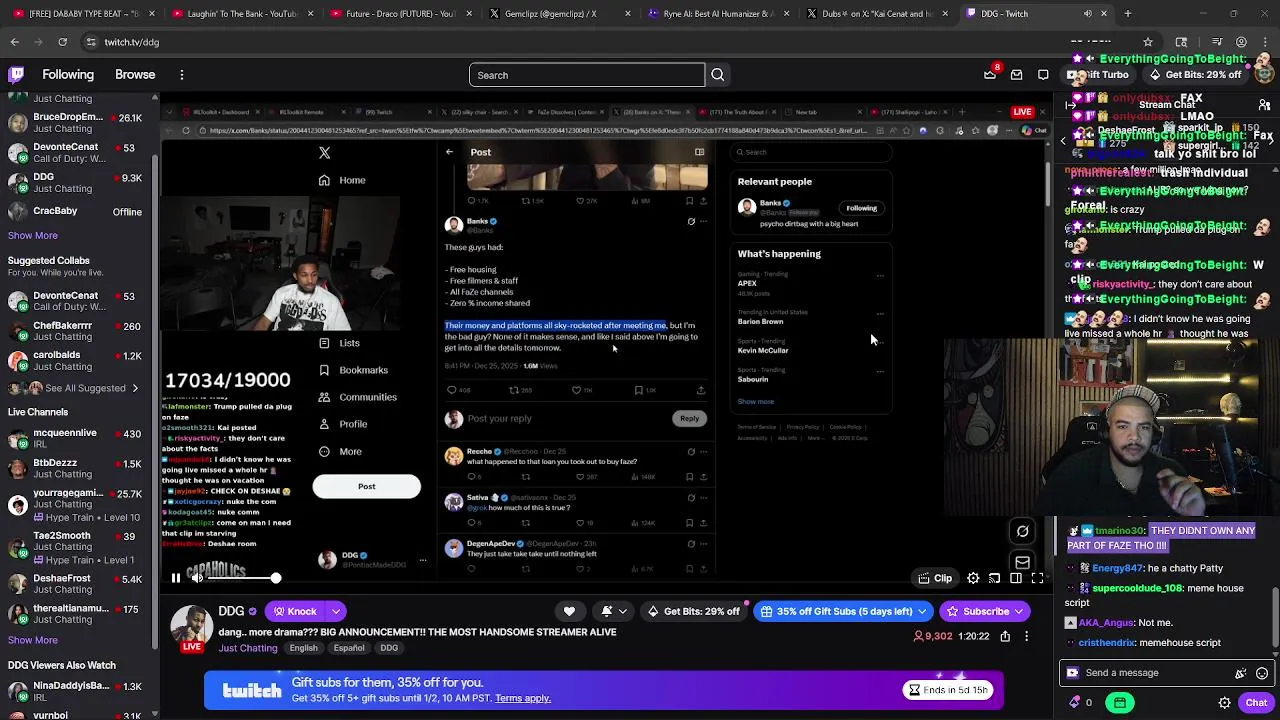Open the emote picker smiley icon

point(1262,673)
